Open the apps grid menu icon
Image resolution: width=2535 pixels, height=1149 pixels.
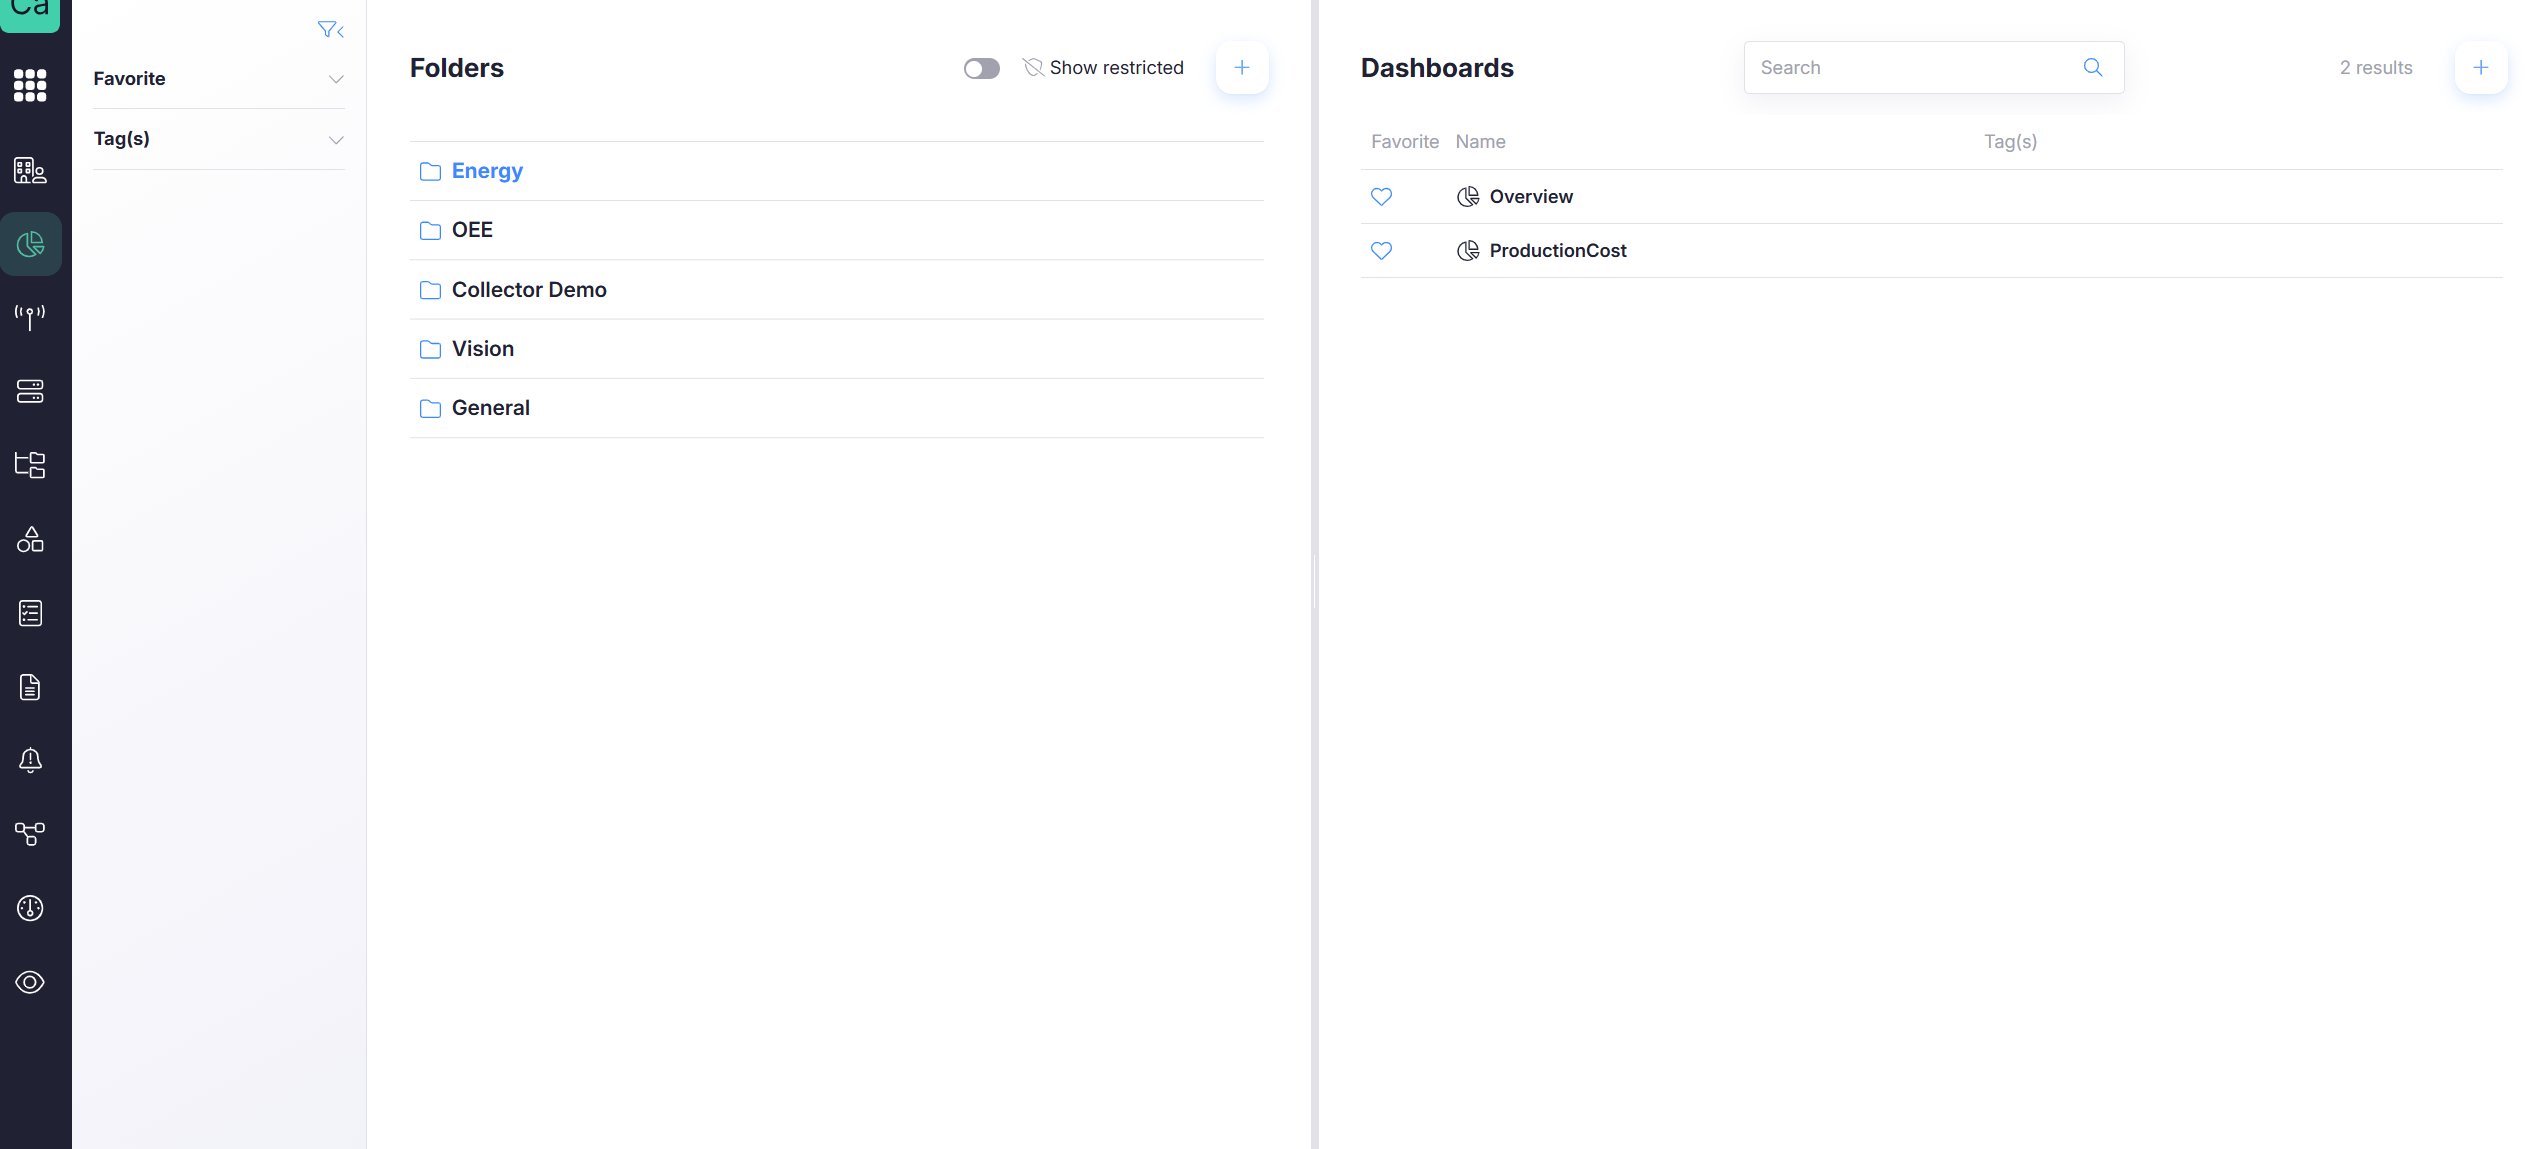(x=30, y=85)
